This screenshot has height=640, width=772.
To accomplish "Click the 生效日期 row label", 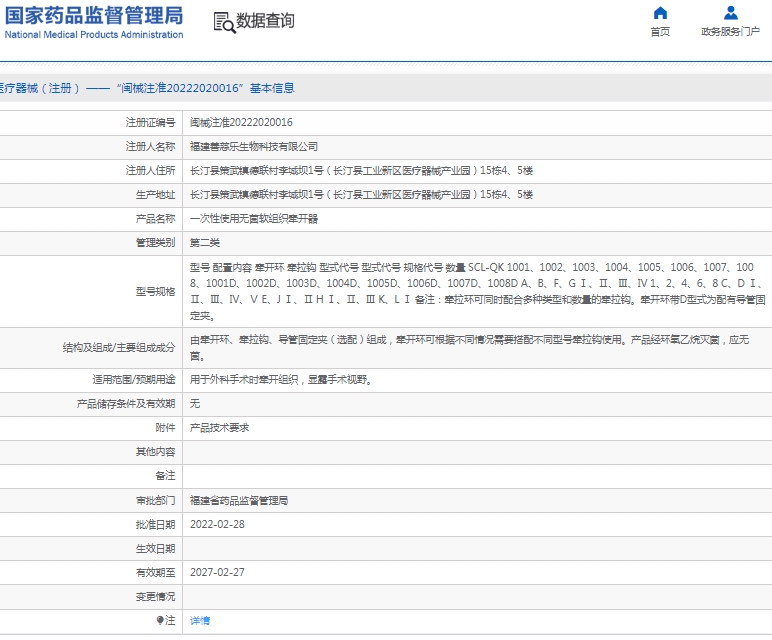I will [156, 548].
